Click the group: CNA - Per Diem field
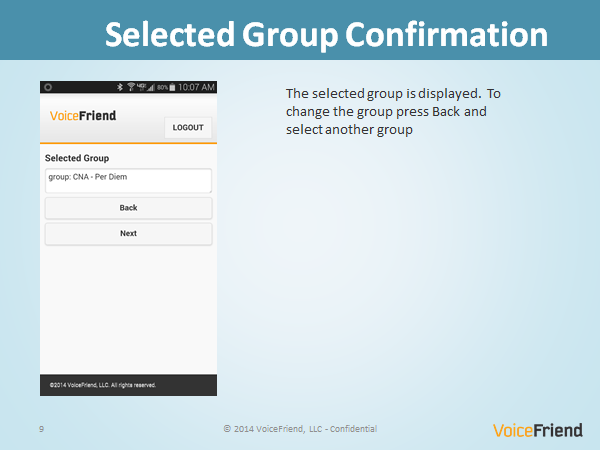 tap(129, 180)
